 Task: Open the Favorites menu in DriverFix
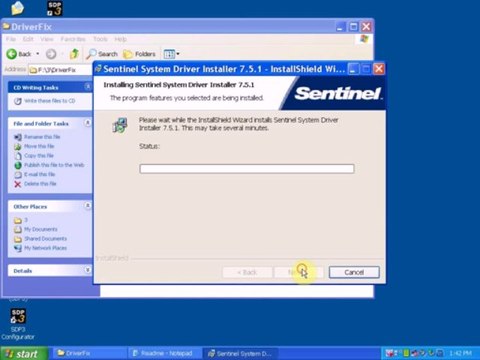[73, 39]
